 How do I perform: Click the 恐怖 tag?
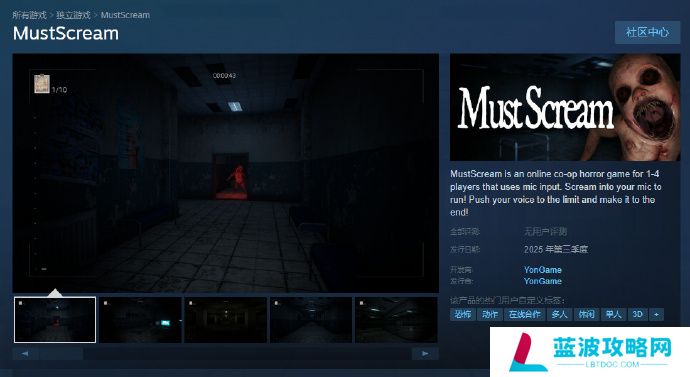pos(463,314)
